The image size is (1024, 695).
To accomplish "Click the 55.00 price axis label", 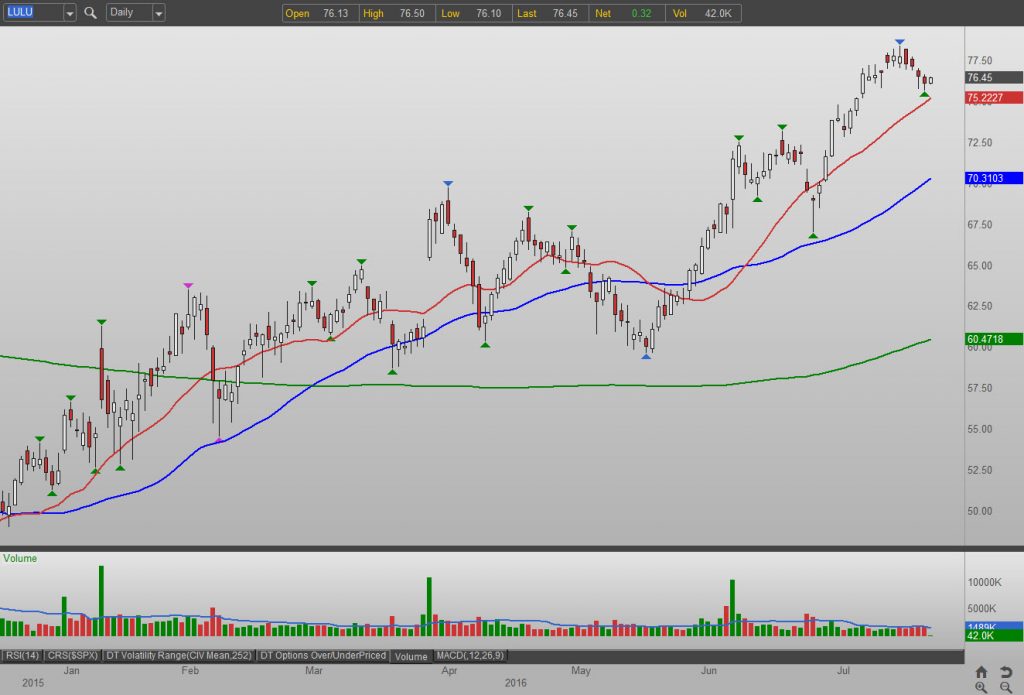I will click(980, 429).
